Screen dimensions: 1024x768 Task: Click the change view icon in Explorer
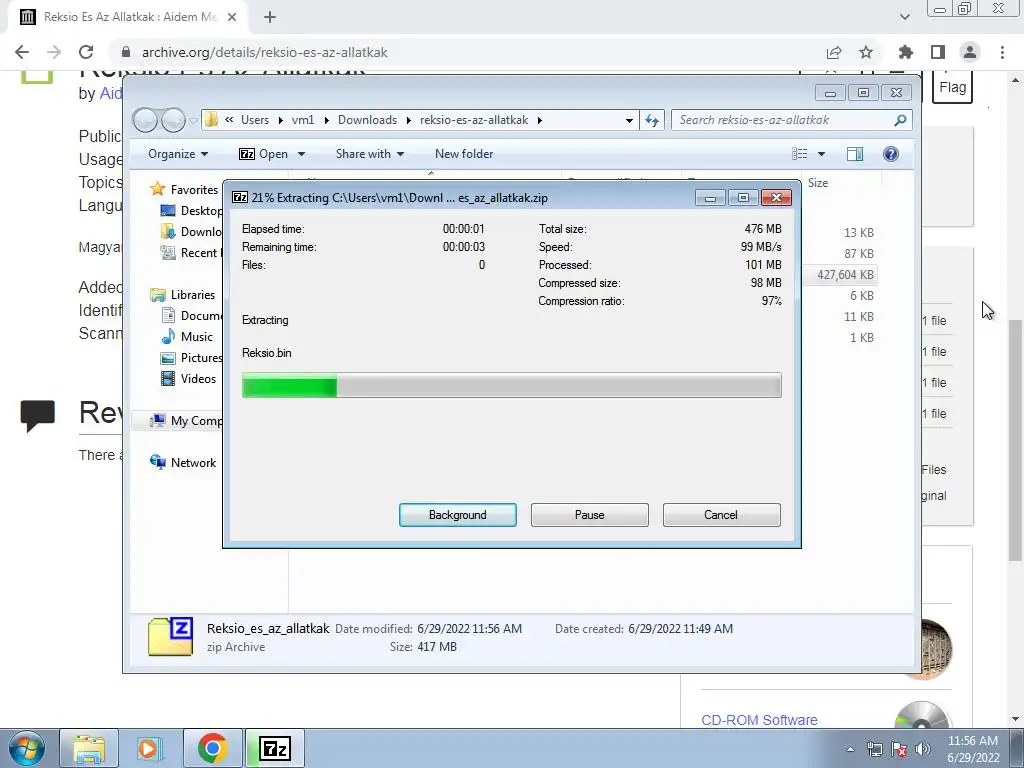coord(799,153)
